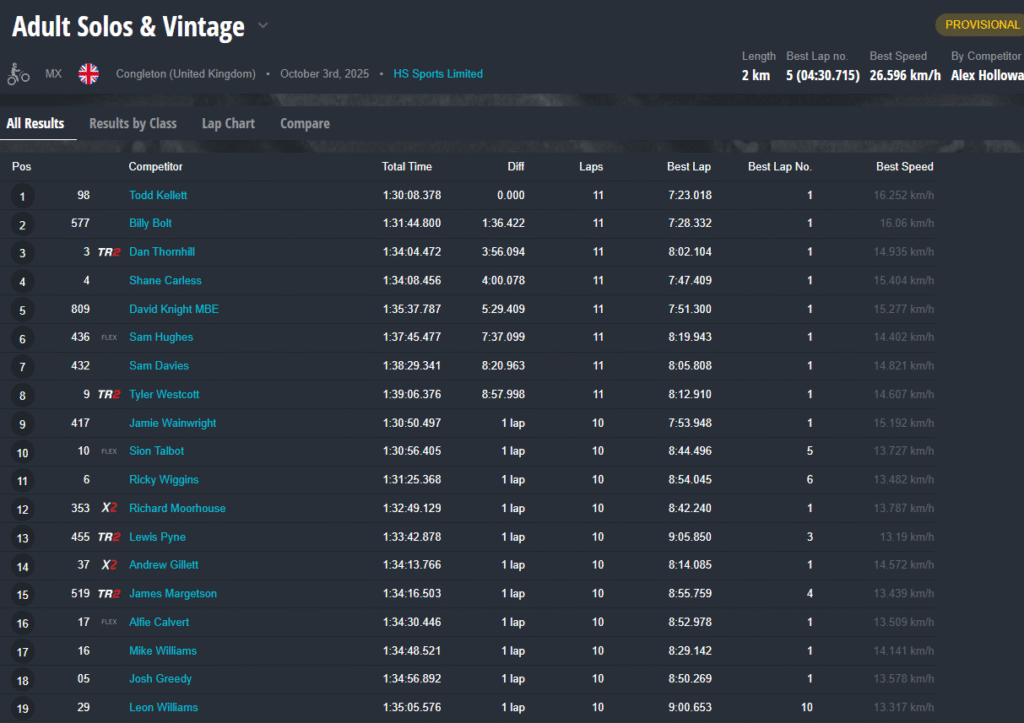Screen dimensions: 1024x723
Task: Open Billy Bolt competitor link
Action: [x=151, y=223]
